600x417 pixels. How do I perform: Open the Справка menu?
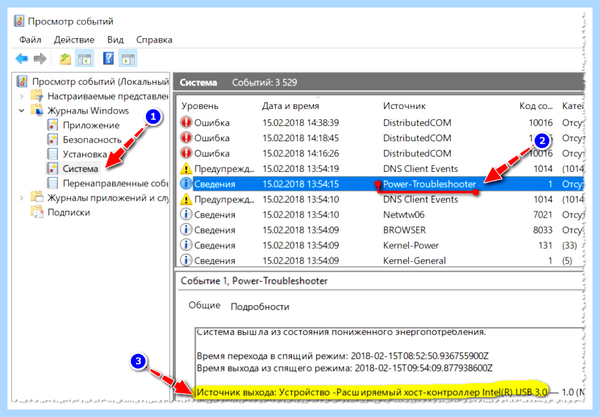(154, 40)
